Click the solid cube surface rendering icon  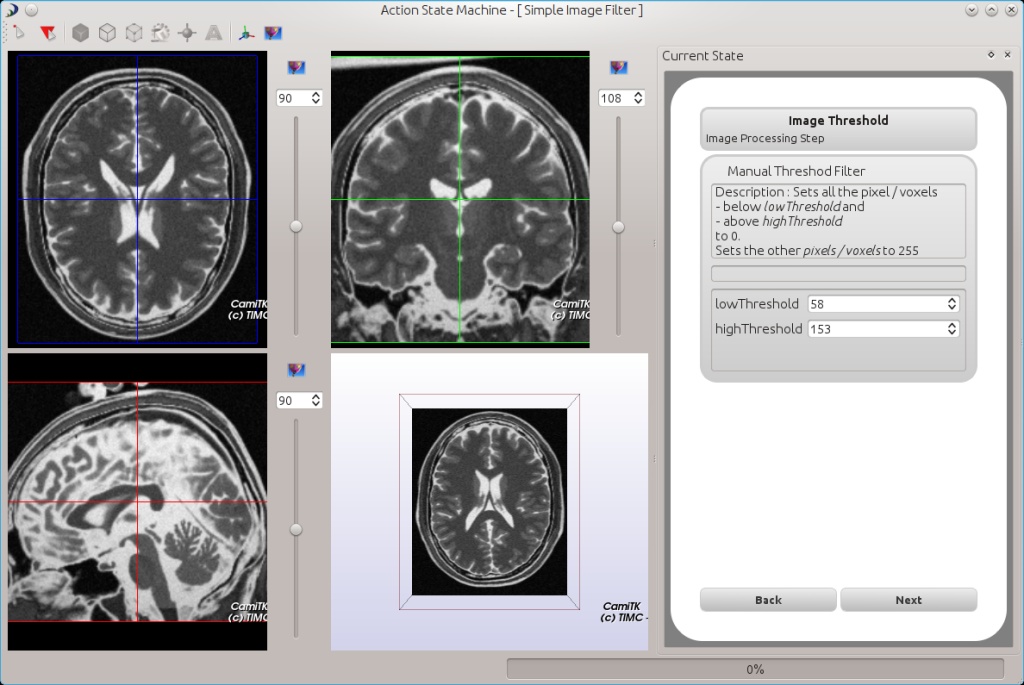pos(80,33)
